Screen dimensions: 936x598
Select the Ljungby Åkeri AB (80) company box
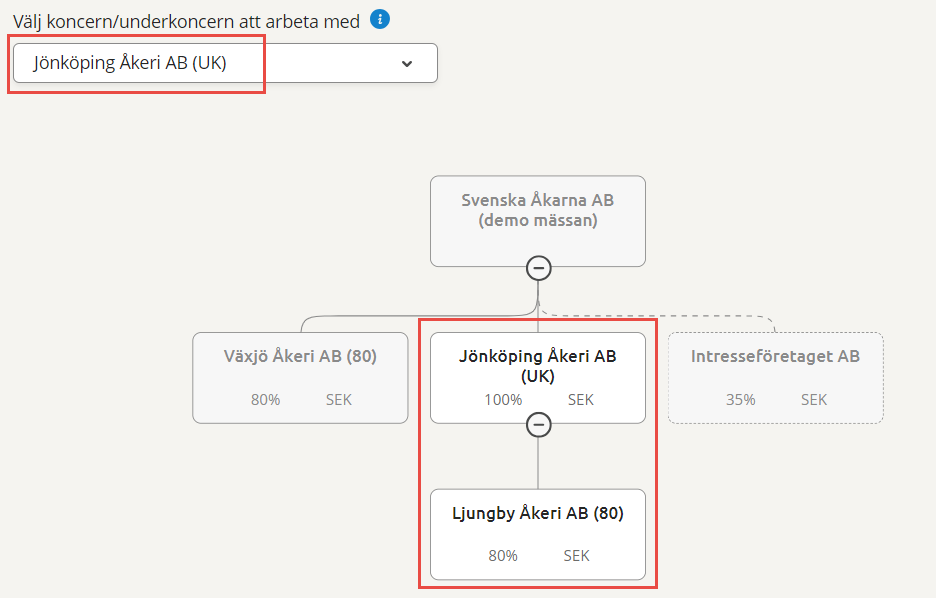[x=538, y=534]
